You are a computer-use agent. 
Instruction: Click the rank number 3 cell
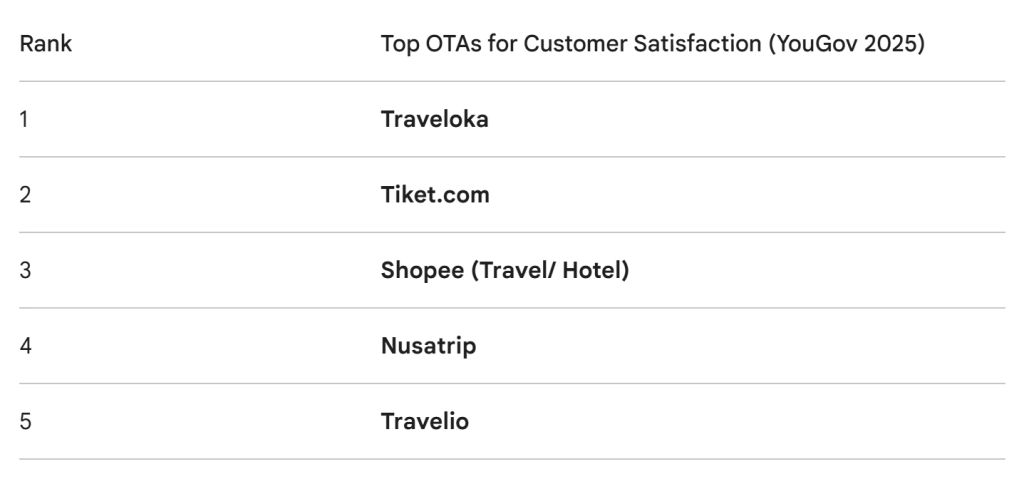pyautogui.click(x=25, y=270)
